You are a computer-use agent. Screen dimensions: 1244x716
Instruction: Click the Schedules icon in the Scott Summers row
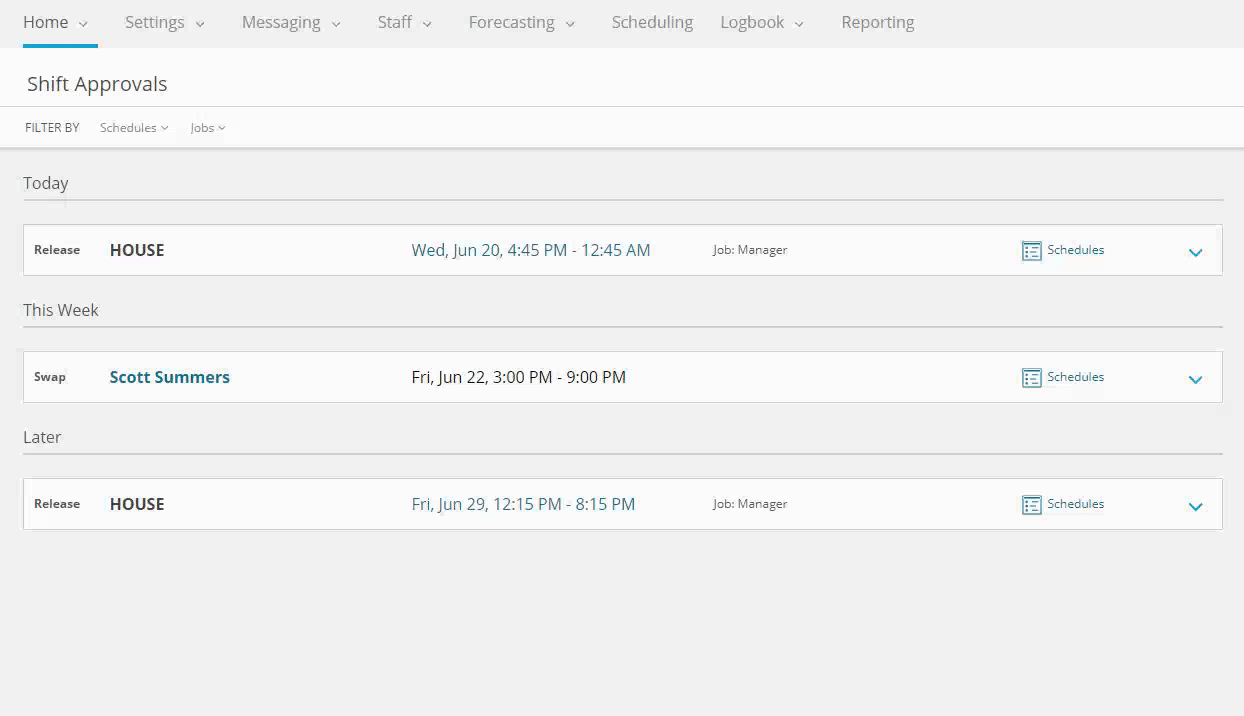[1032, 378]
